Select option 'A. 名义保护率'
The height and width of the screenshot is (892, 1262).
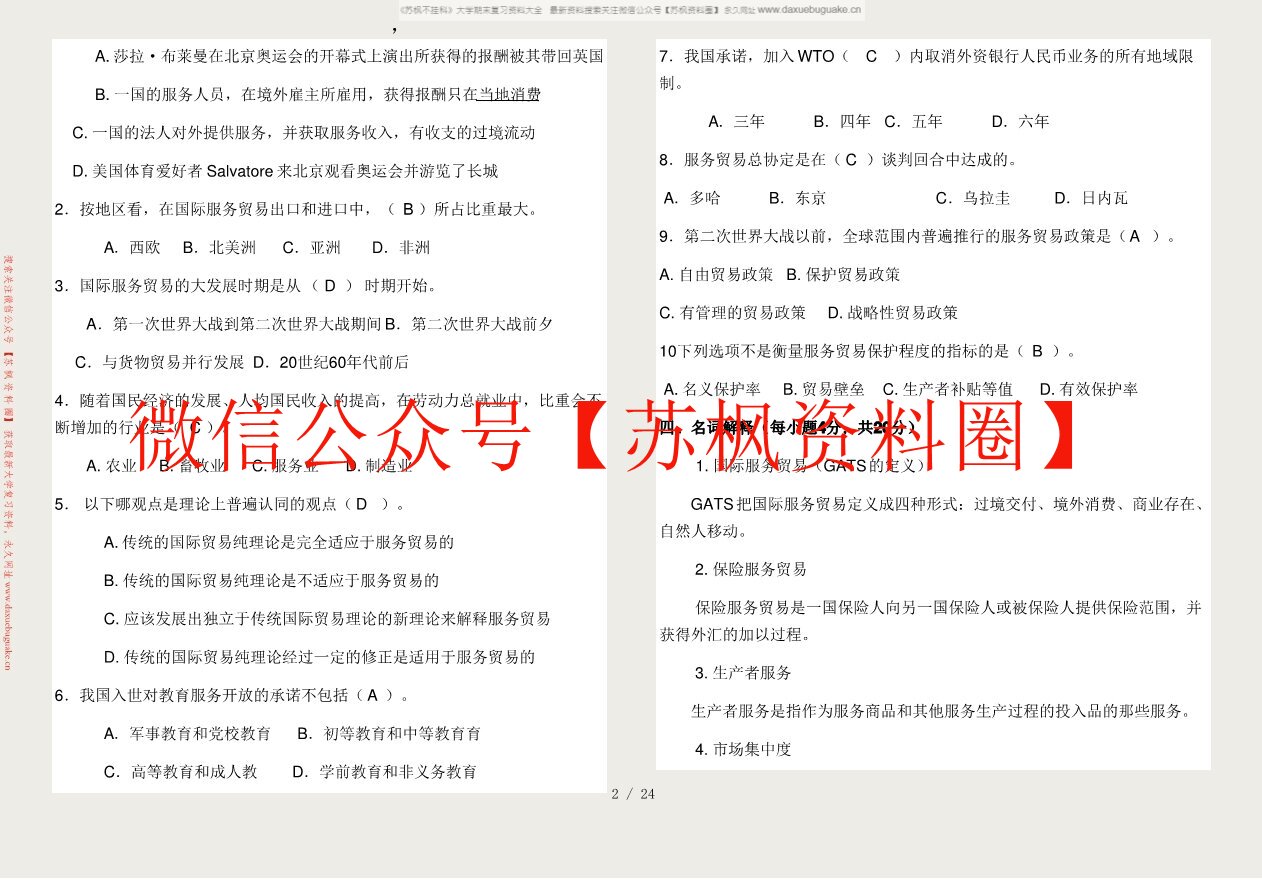[712, 389]
